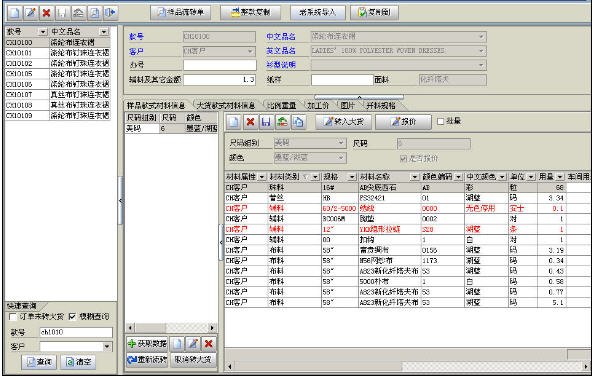The image size is (592, 377).
Task: Click the 查询 button in quick query
Action: [x=39, y=362]
